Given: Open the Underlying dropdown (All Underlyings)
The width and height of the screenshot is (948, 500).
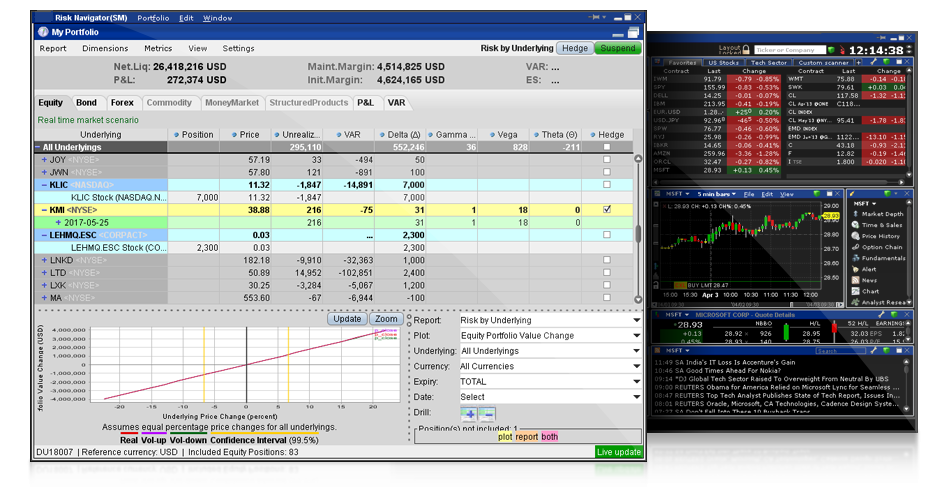Looking at the screenshot, I should click(550, 351).
